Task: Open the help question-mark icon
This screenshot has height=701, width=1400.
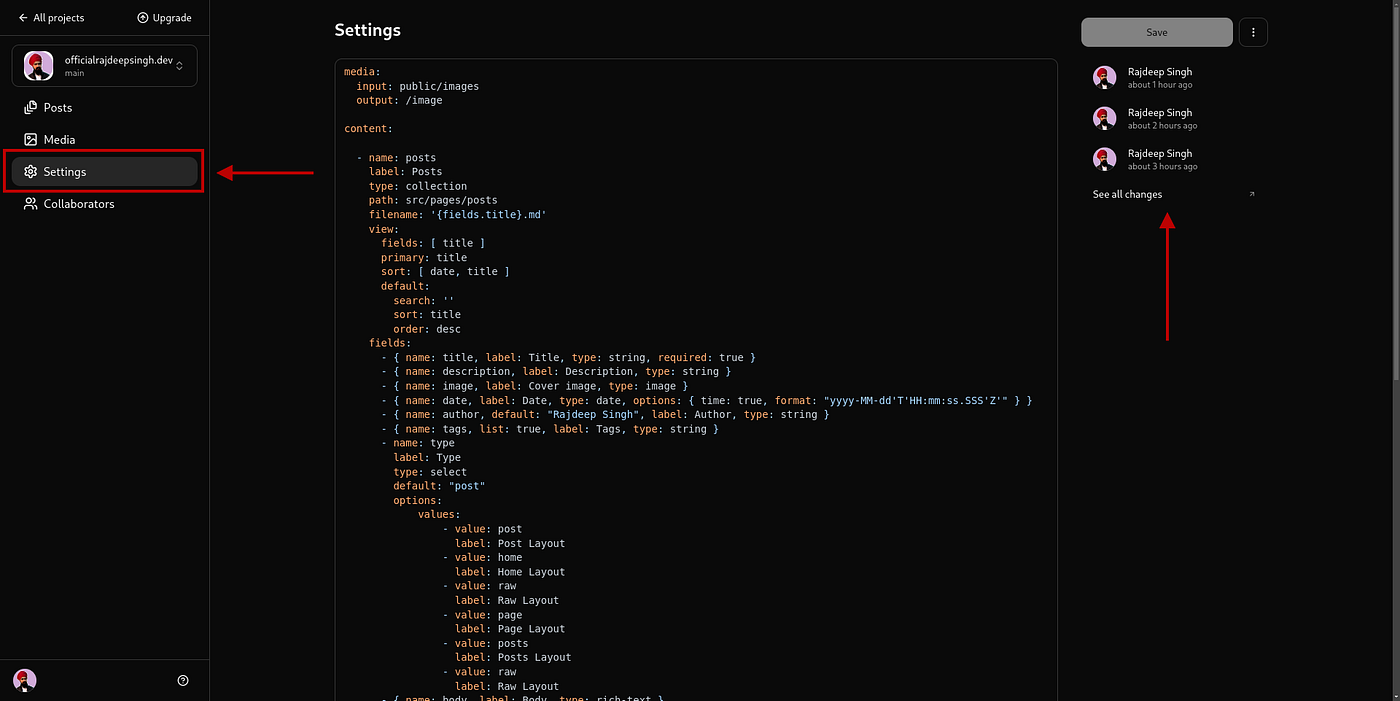Action: pos(183,680)
